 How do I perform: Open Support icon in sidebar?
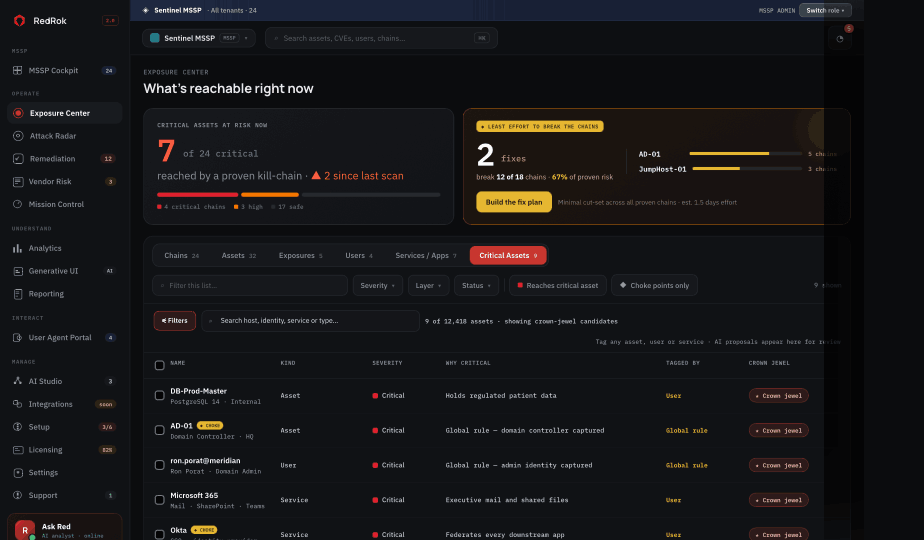[18, 495]
